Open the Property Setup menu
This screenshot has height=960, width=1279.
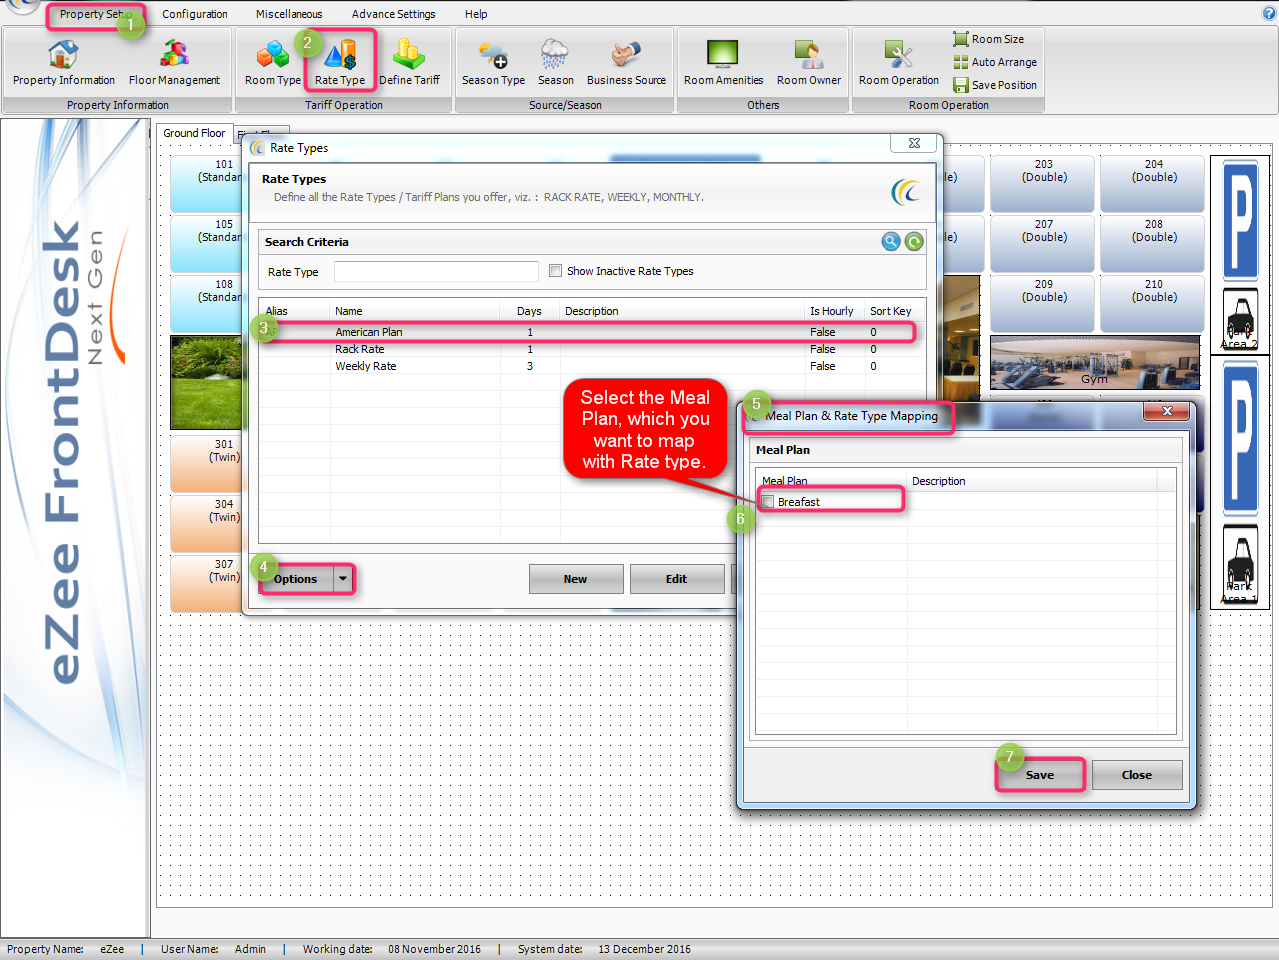click(95, 14)
